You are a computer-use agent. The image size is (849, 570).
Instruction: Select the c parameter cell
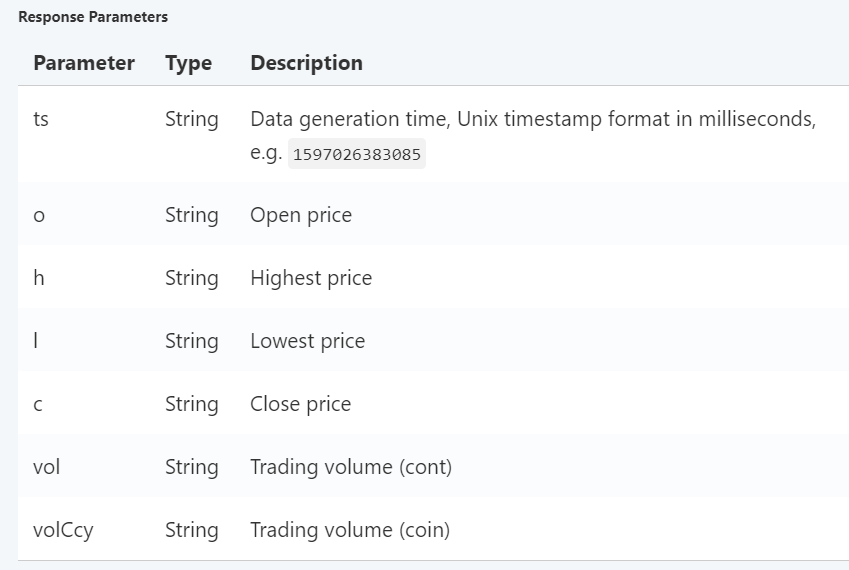click(x=38, y=404)
